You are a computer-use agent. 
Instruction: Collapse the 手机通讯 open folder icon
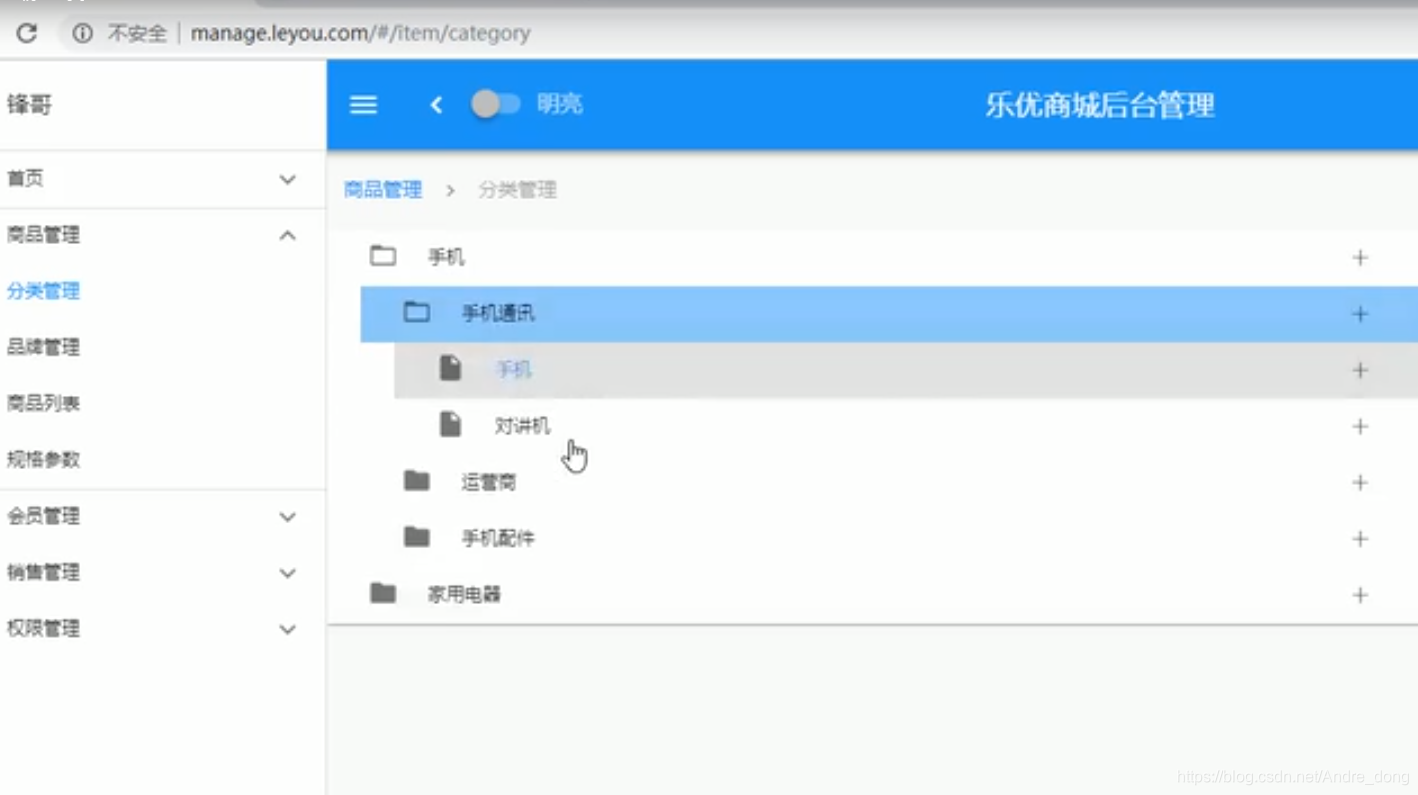tap(417, 312)
